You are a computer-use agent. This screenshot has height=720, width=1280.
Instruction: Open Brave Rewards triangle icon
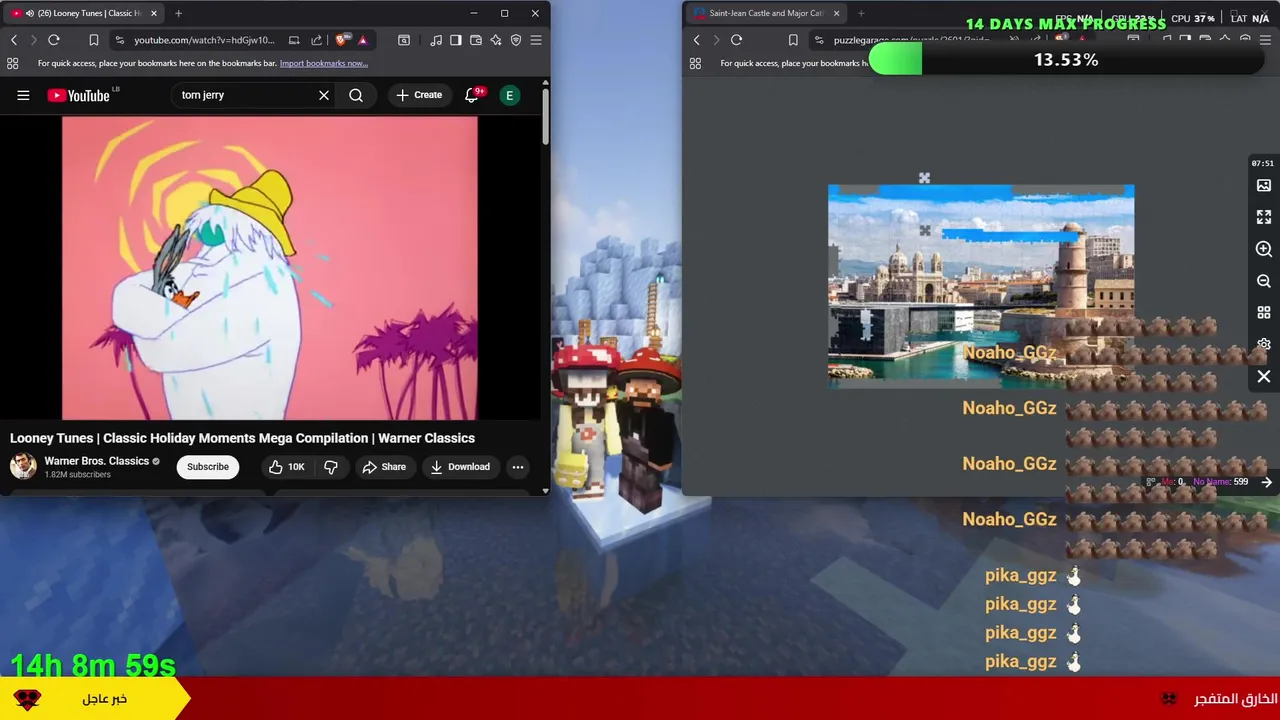(x=363, y=40)
